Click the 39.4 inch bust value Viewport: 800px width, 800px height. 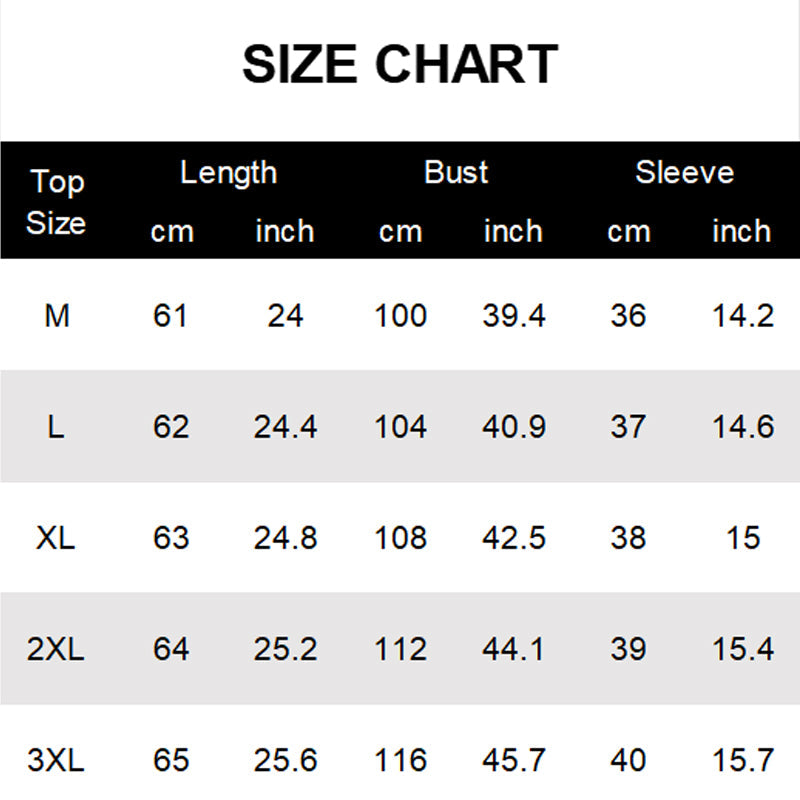click(514, 316)
